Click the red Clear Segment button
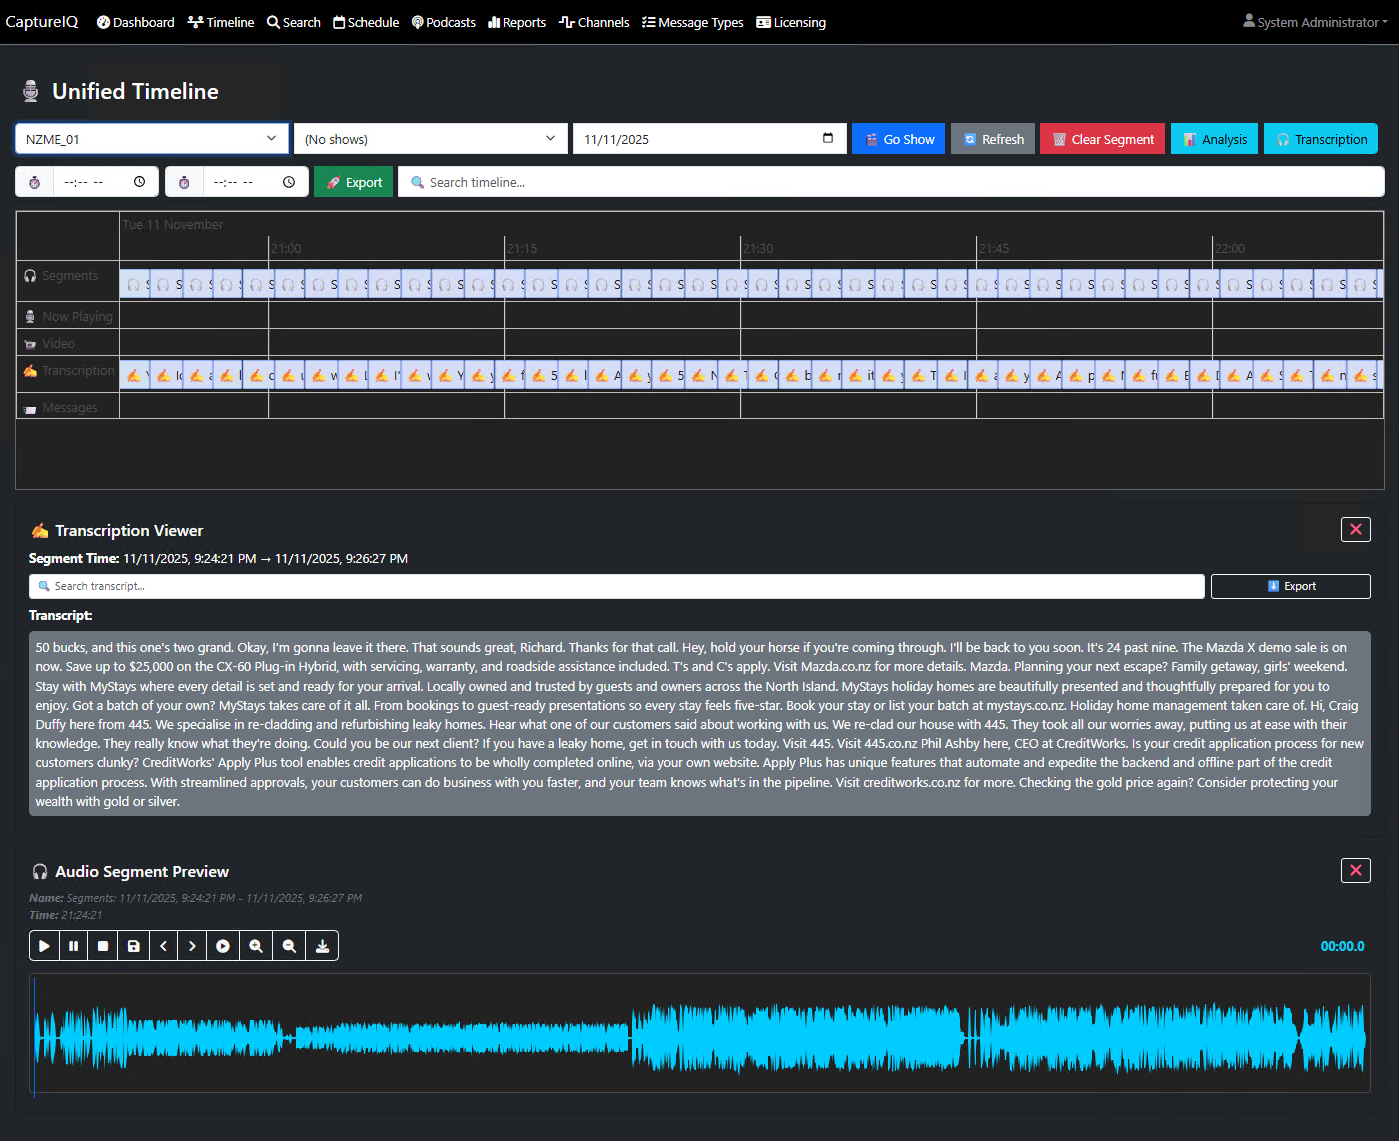1399x1141 pixels. [x=1102, y=139]
